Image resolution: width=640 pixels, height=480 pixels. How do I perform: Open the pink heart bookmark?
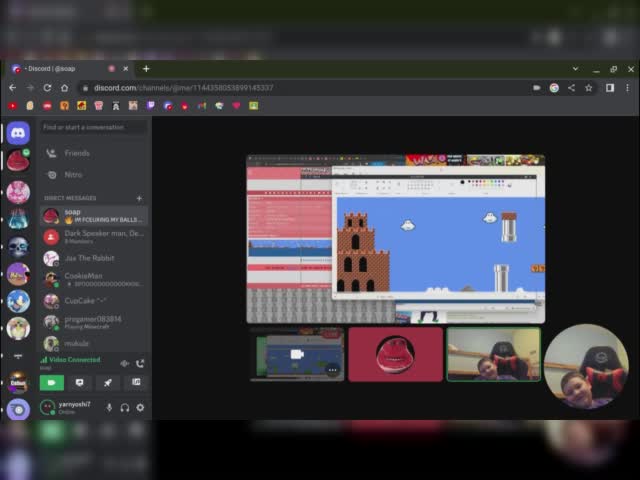[236, 106]
